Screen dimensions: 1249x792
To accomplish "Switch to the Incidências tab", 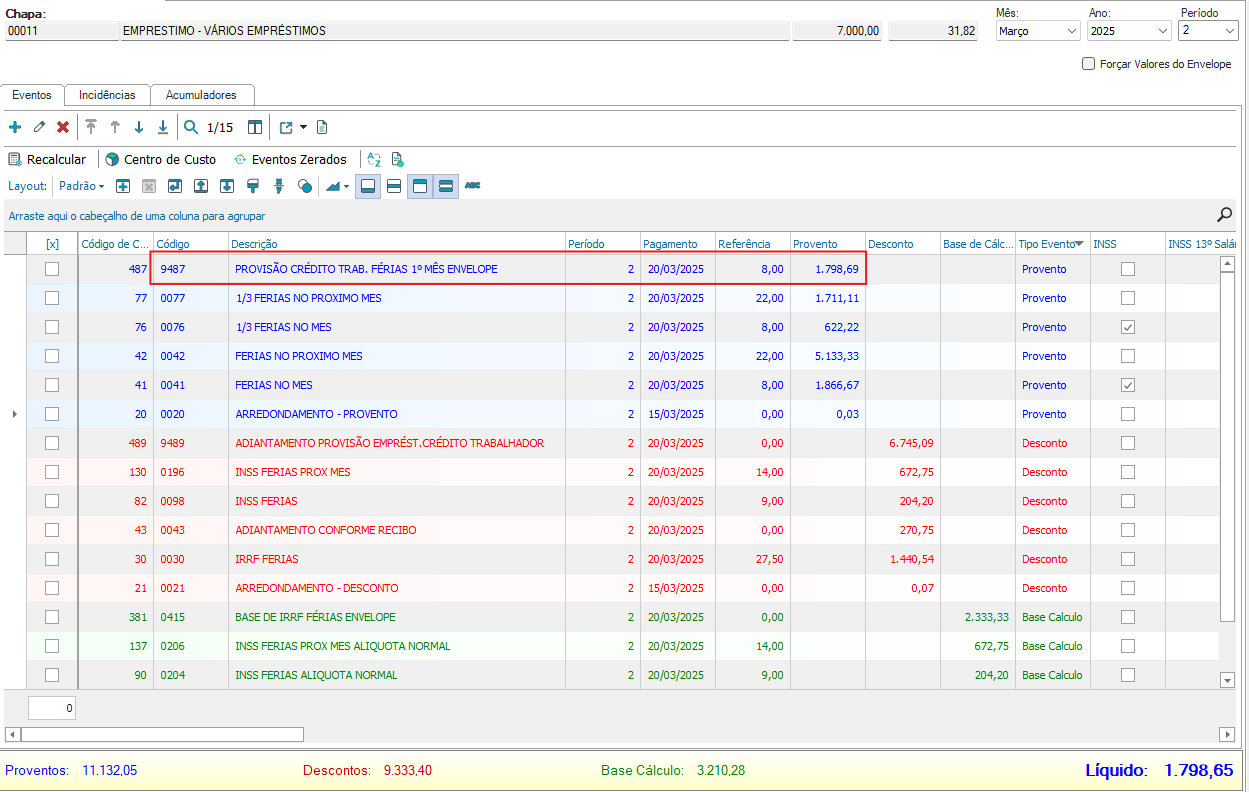I will (107, 95).
